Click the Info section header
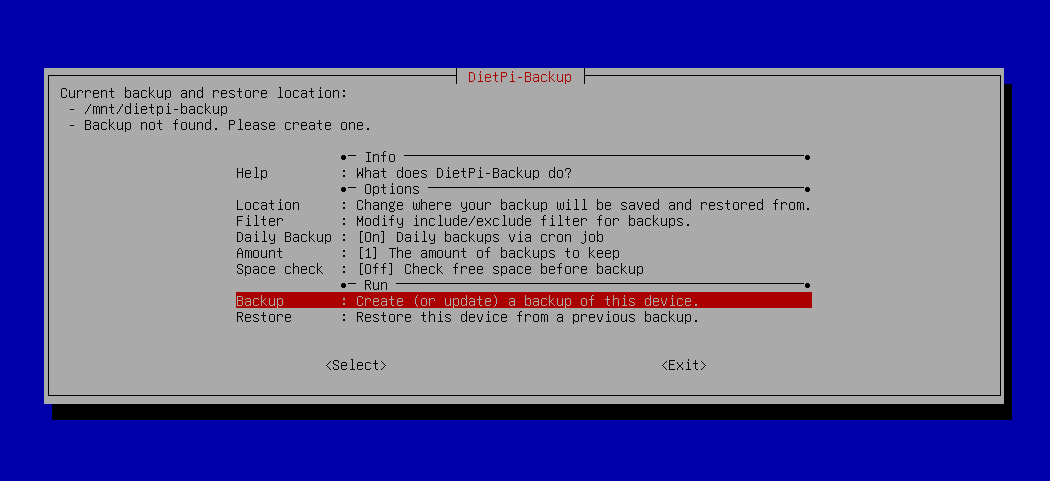The height and width of the screenshot is (481, 1050). (380, 157)
